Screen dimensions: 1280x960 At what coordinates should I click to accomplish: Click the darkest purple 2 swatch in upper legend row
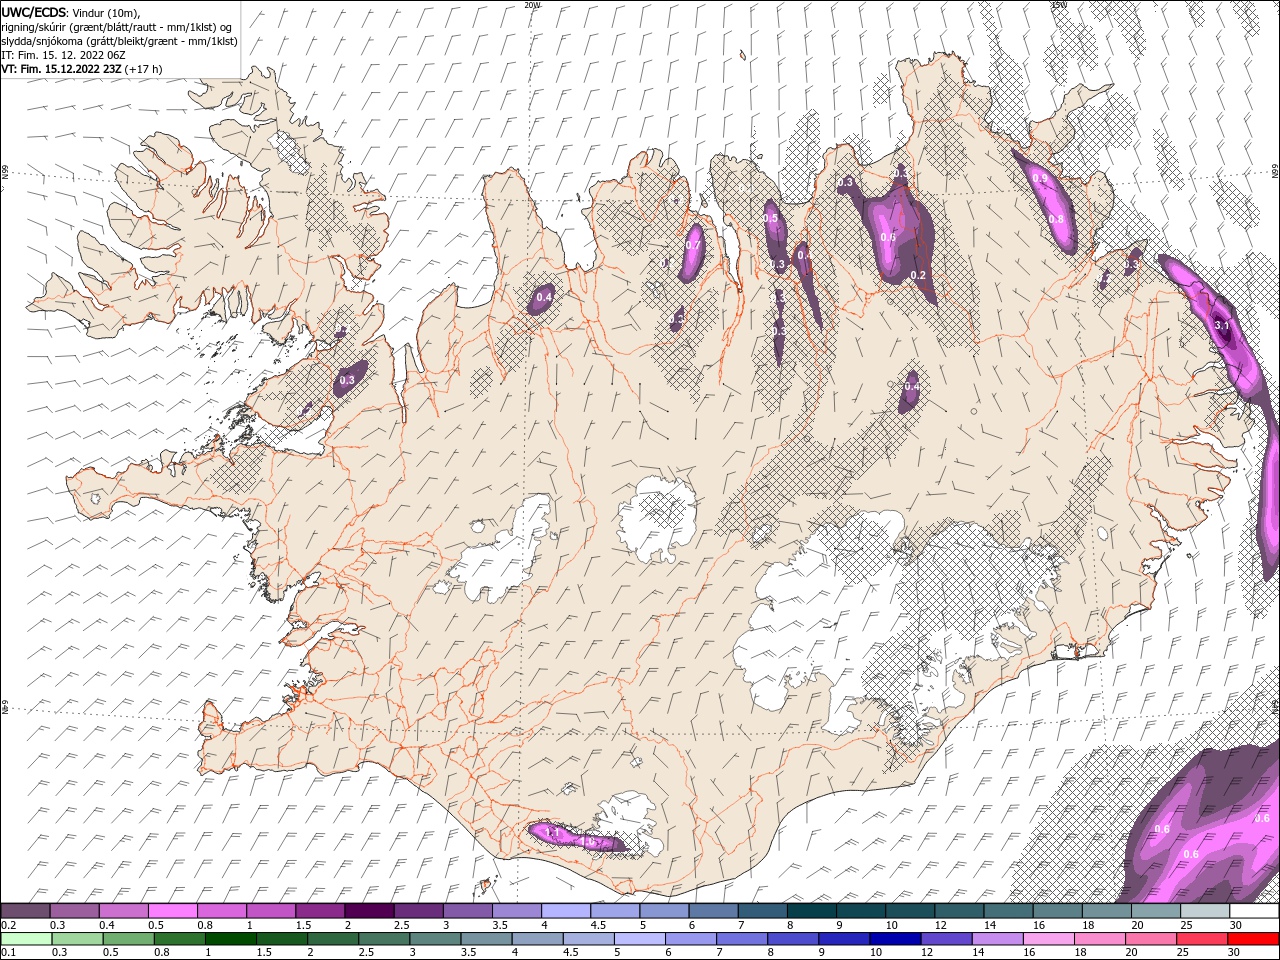[x=369, y=911]
